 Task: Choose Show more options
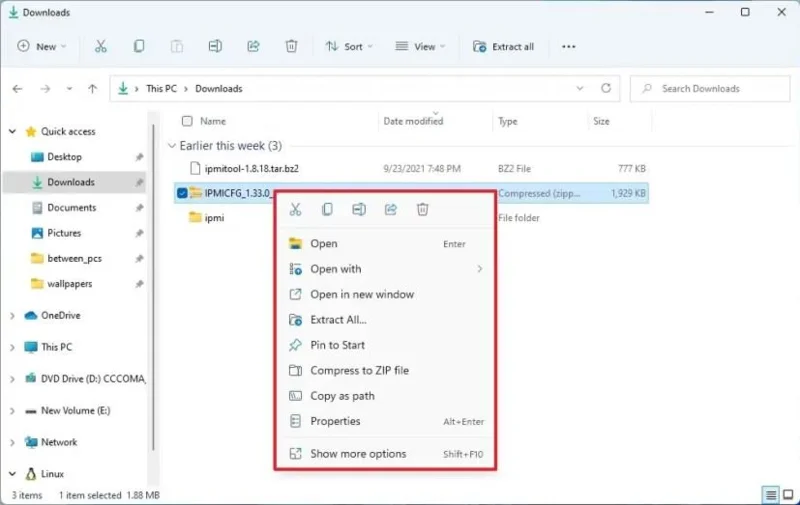(x=385, y=453)
